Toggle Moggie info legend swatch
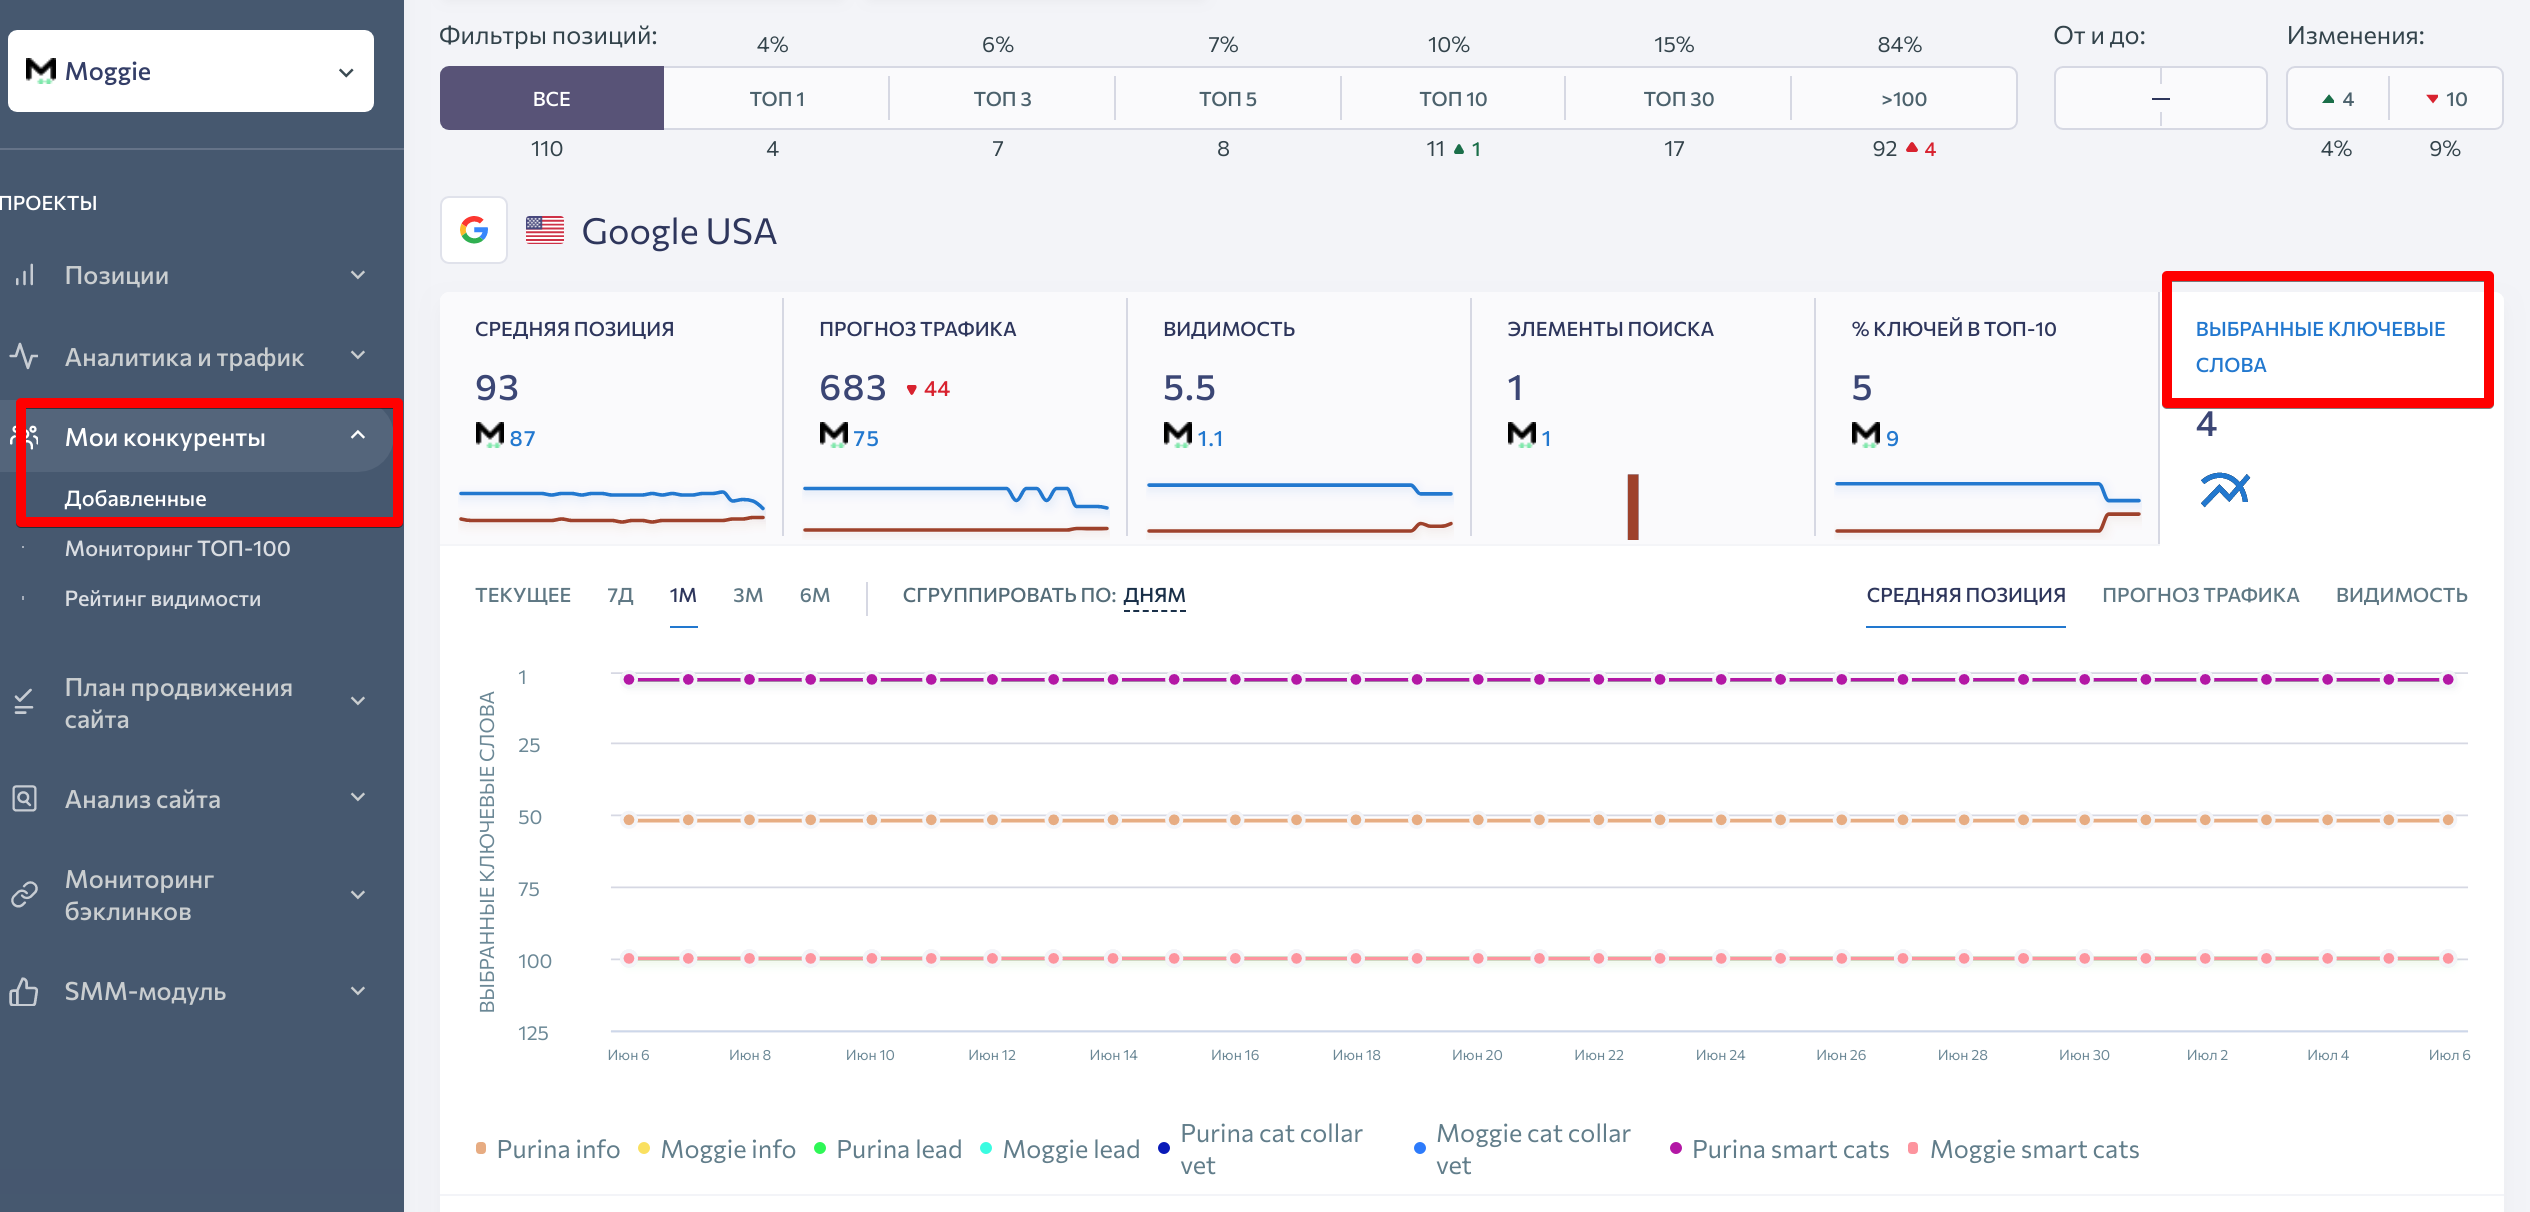The image size is (2530, 1212). (x=644, y=1148)
